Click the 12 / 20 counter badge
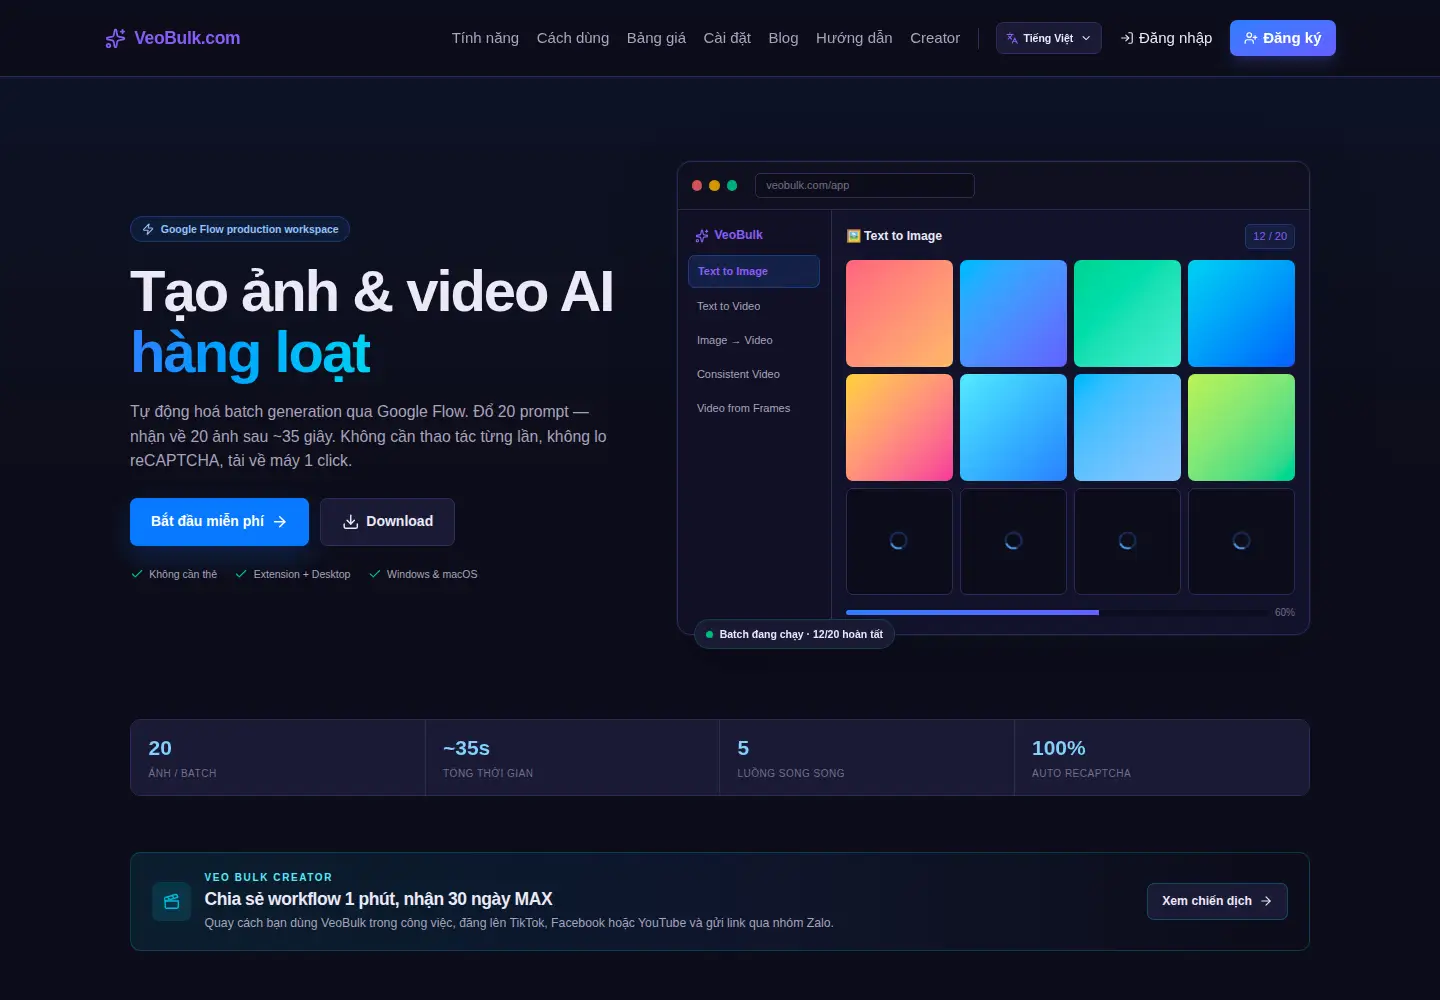This screenshot has width=1440, height=1000. coord(1270,236)
